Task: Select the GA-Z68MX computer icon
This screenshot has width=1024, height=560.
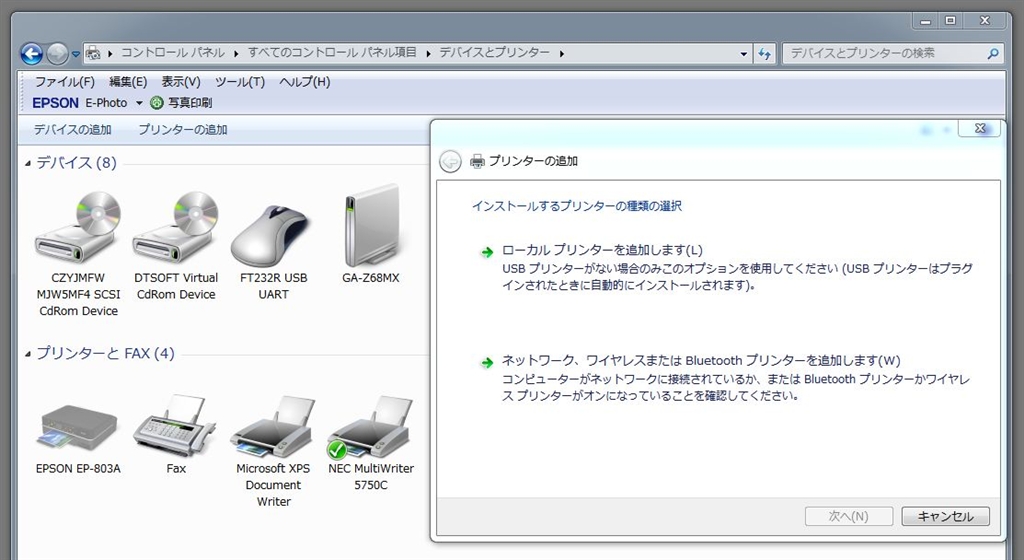Action: 371,224
